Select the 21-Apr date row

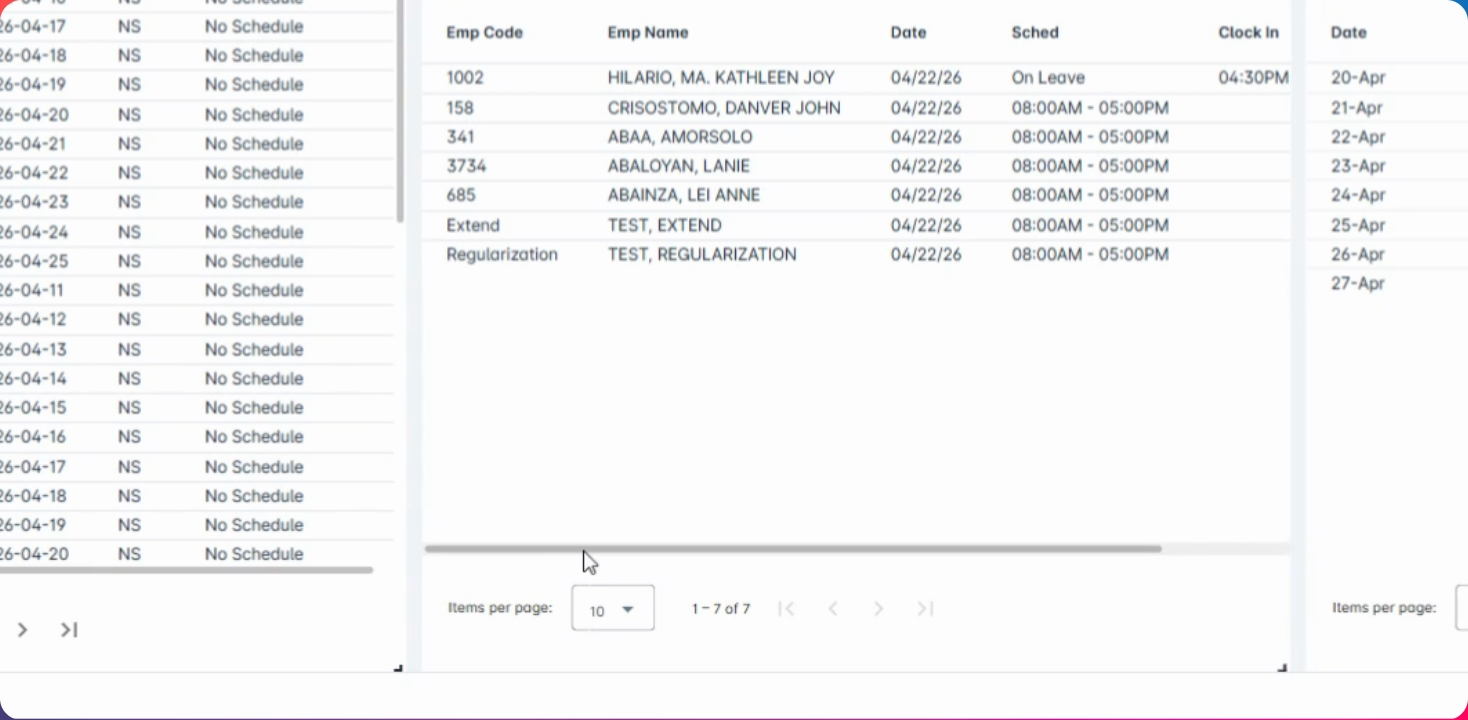click(x=1358, y=108)
